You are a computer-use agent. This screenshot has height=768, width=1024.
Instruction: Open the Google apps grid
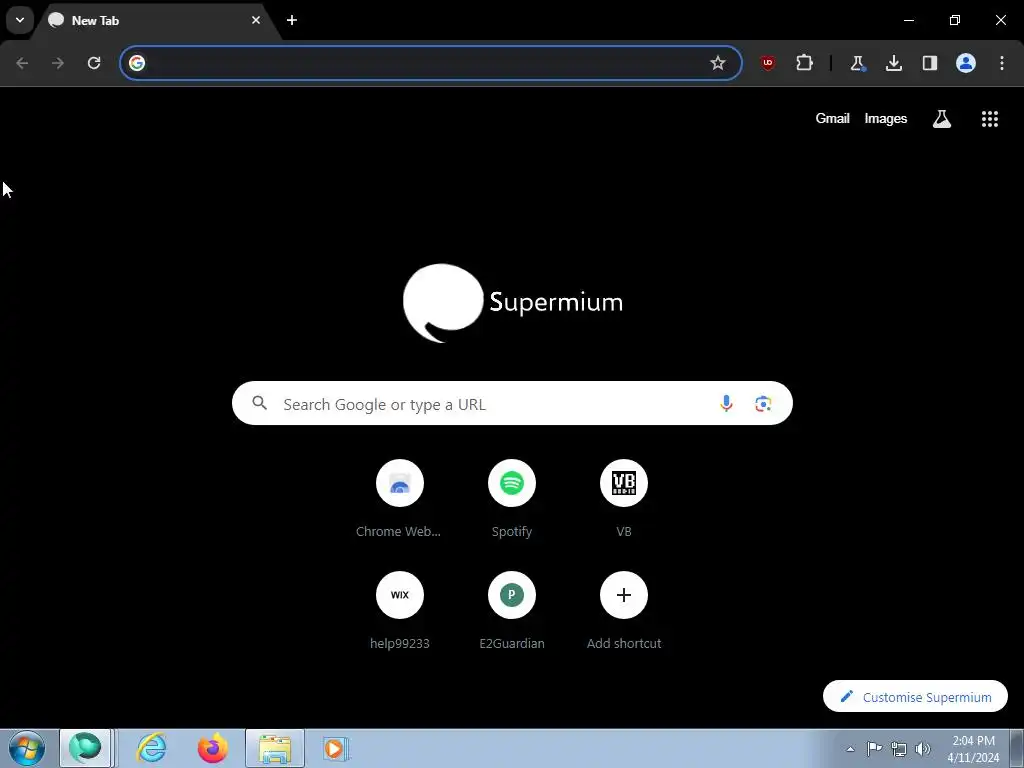click(x=990, y=118)
